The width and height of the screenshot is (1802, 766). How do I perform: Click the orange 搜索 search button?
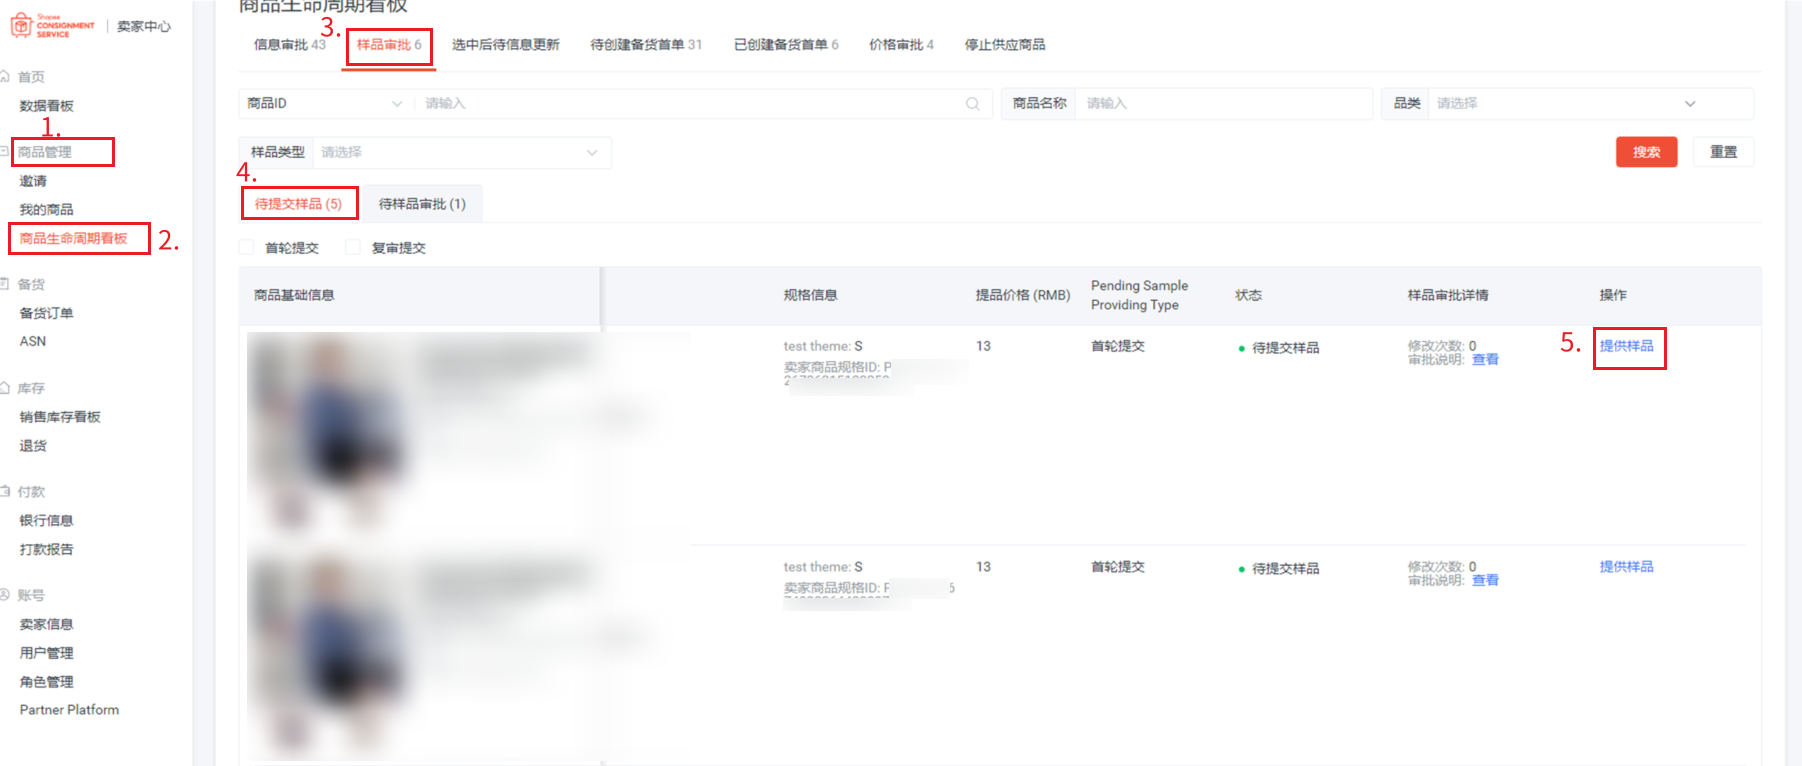[1646, 152]
